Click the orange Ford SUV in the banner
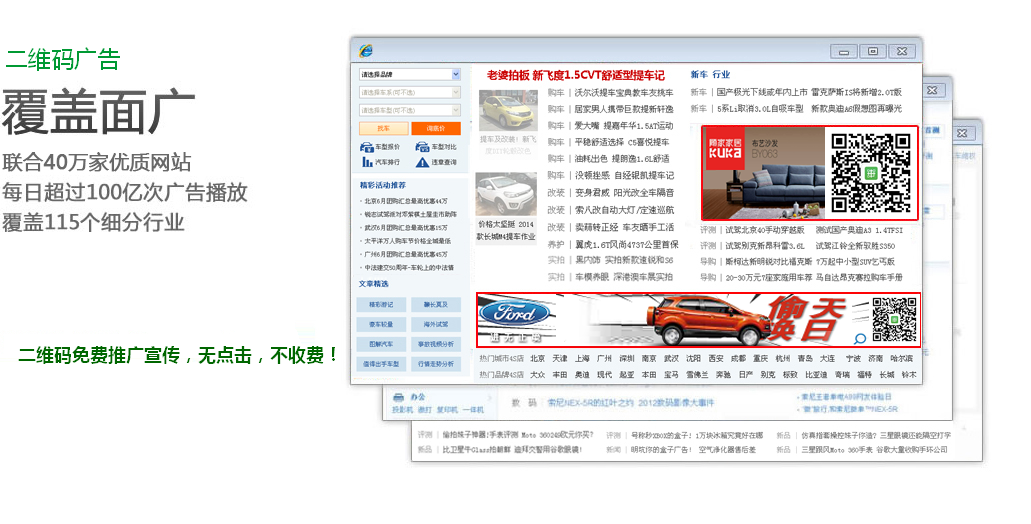The height and width of the screenshot is (524, 1031). click(x=710, y=319)
